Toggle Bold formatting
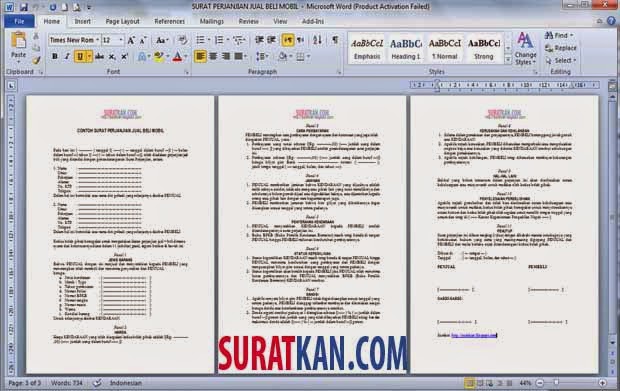 point(55,57)
